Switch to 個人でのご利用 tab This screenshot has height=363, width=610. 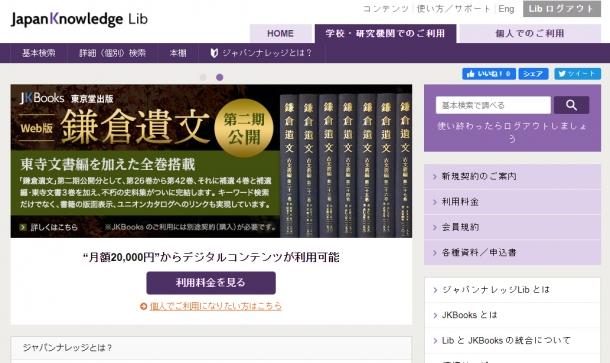tap(530, 33)
